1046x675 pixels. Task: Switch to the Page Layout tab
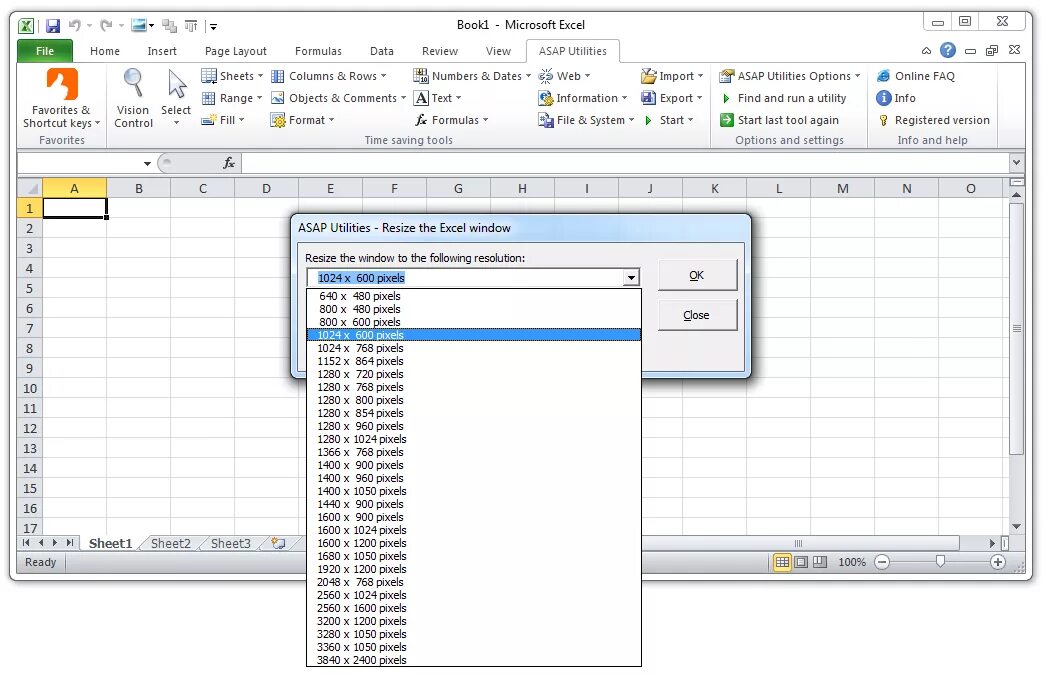click(x=235, y=51)
